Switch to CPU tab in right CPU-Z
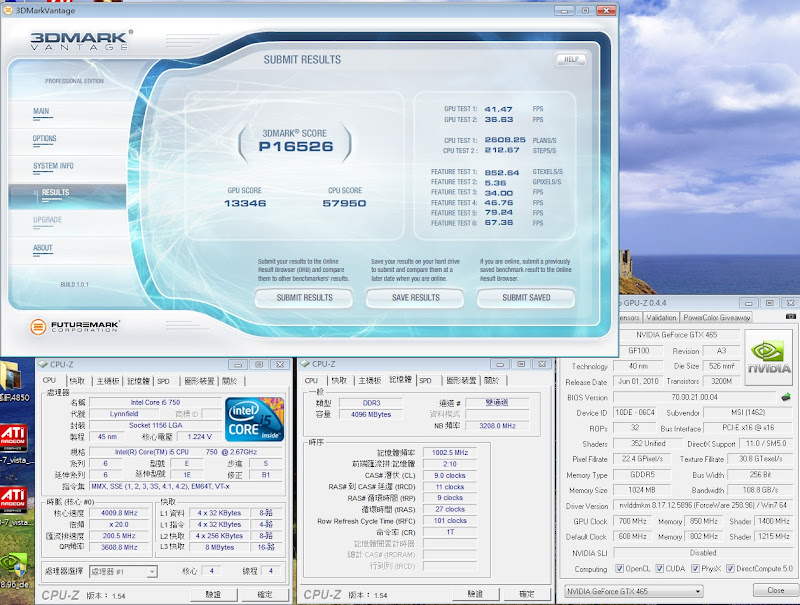 311,381
